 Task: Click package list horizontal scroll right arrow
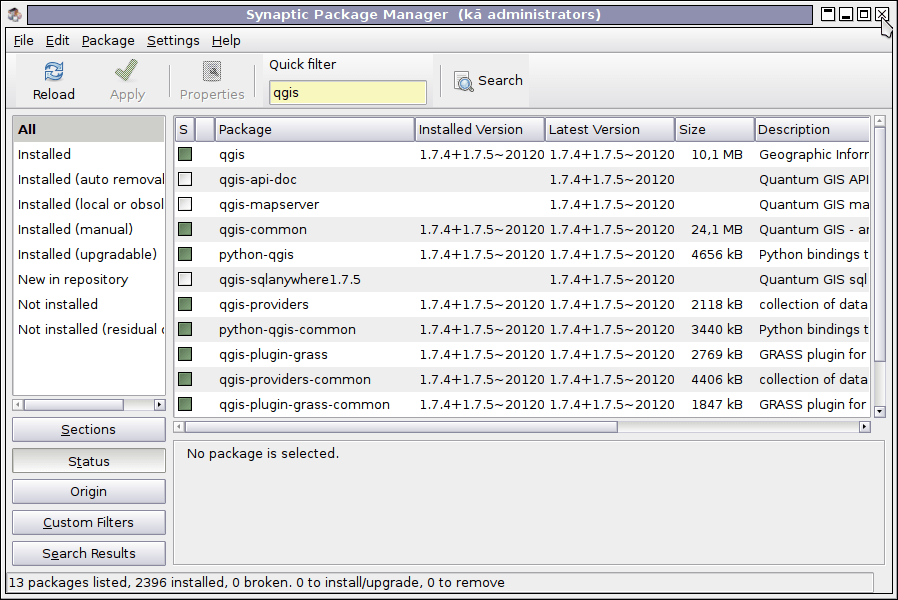tap(865, 427)
